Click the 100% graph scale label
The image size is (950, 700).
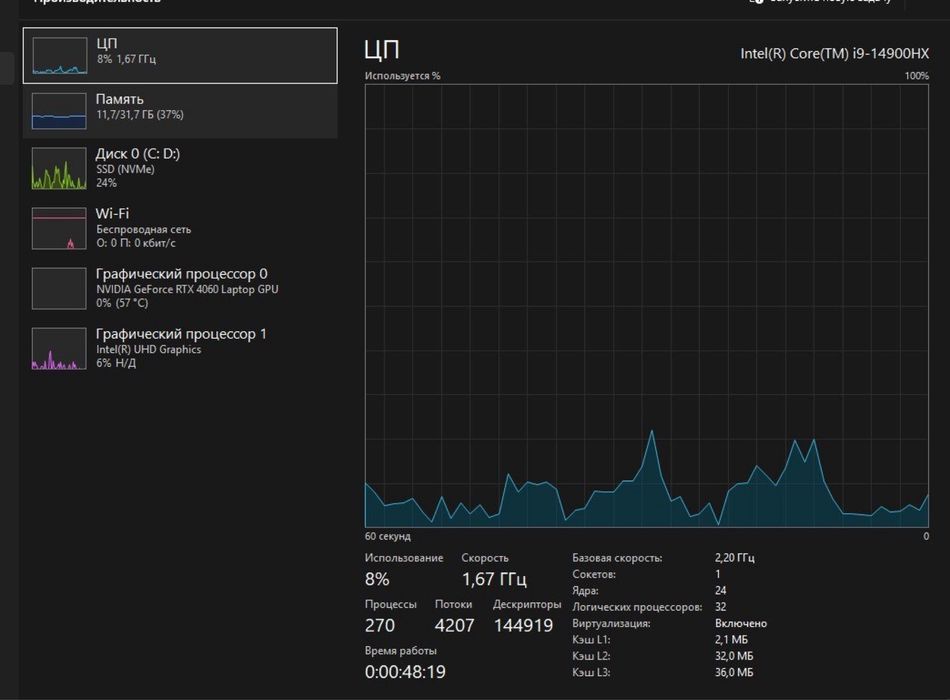(x=917, y=76)
